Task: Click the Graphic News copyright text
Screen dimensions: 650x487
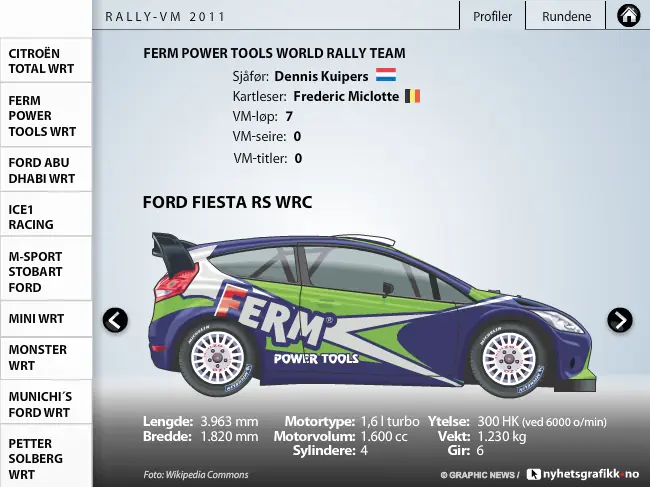Action: 480,475
